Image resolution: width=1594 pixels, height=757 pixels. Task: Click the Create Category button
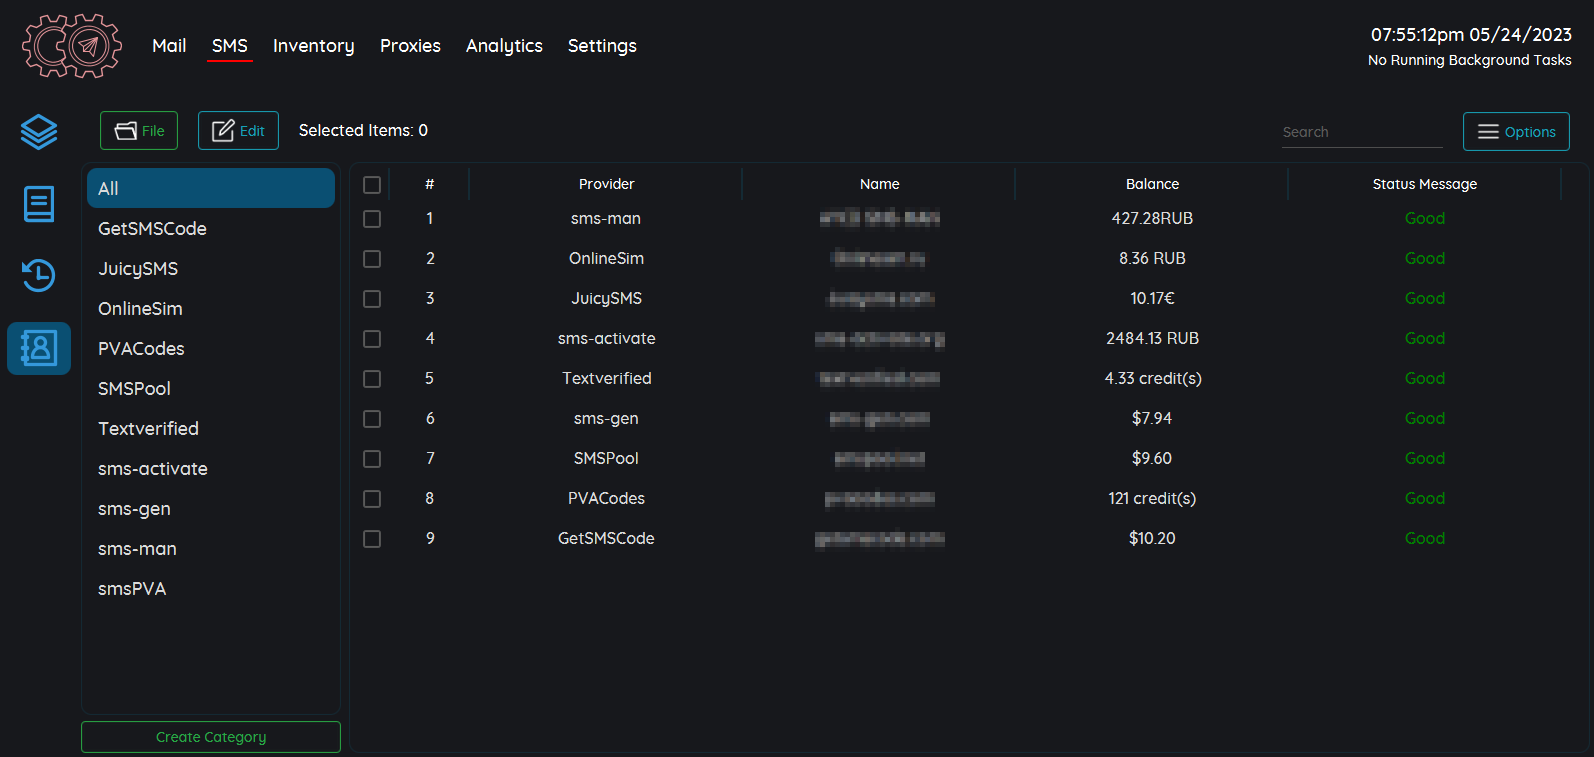click(211, 737)
